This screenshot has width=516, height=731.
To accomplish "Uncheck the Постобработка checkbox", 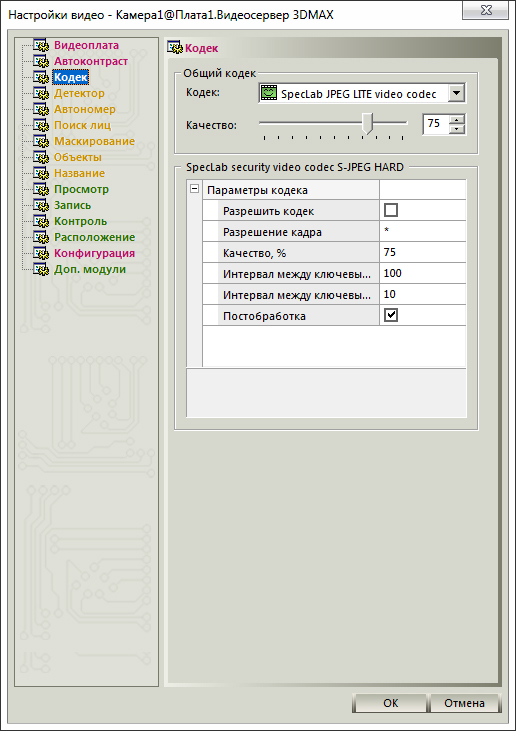I will (391, 315).
